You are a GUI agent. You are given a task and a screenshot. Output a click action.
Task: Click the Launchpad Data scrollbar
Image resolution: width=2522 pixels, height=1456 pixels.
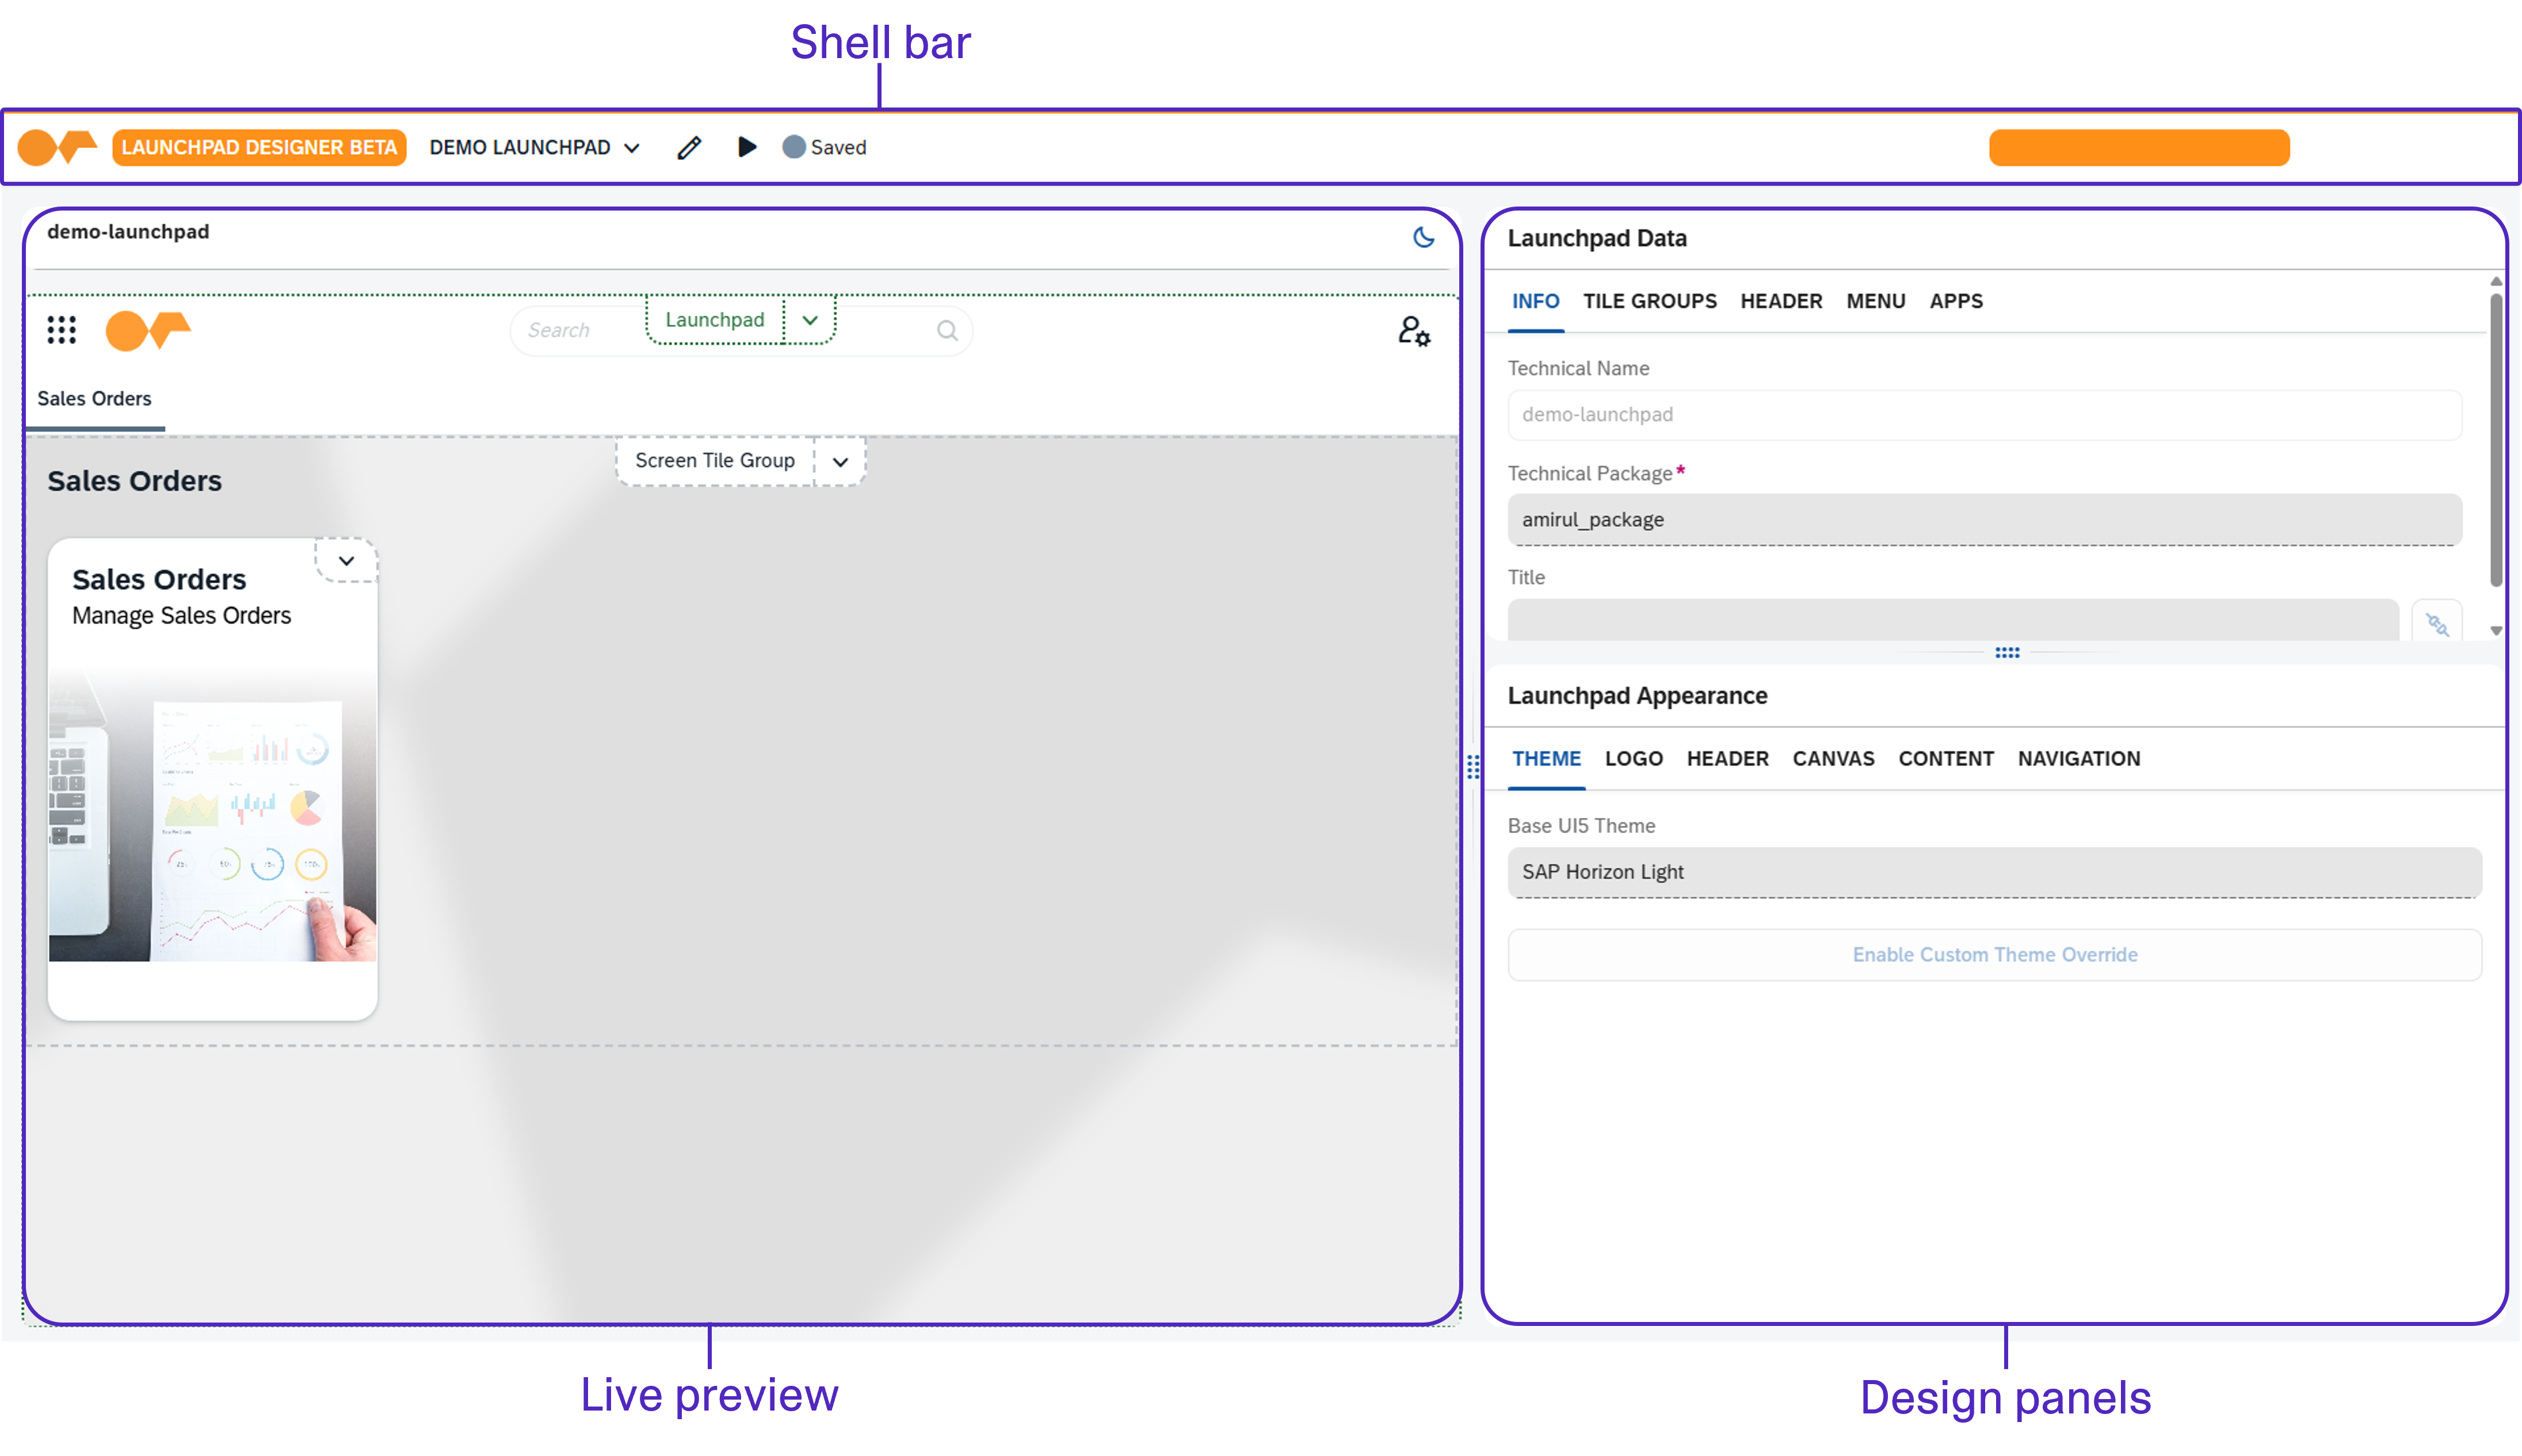(2496, 440)
